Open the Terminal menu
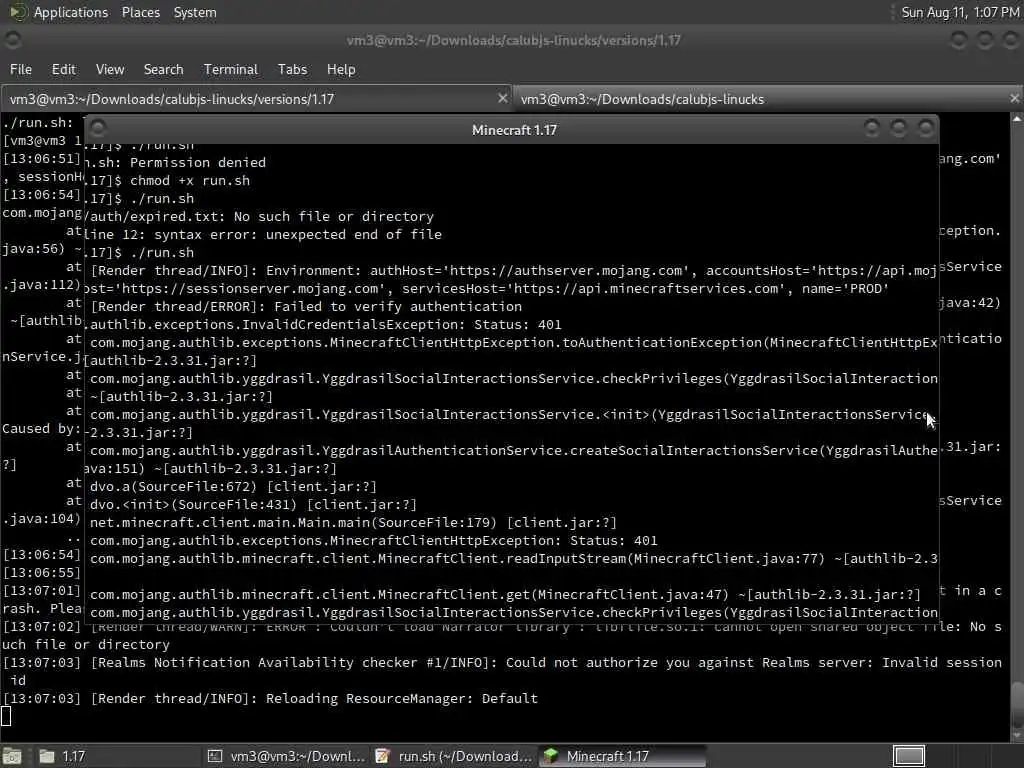Viewport: 1024px width, 768px height. 231,69
